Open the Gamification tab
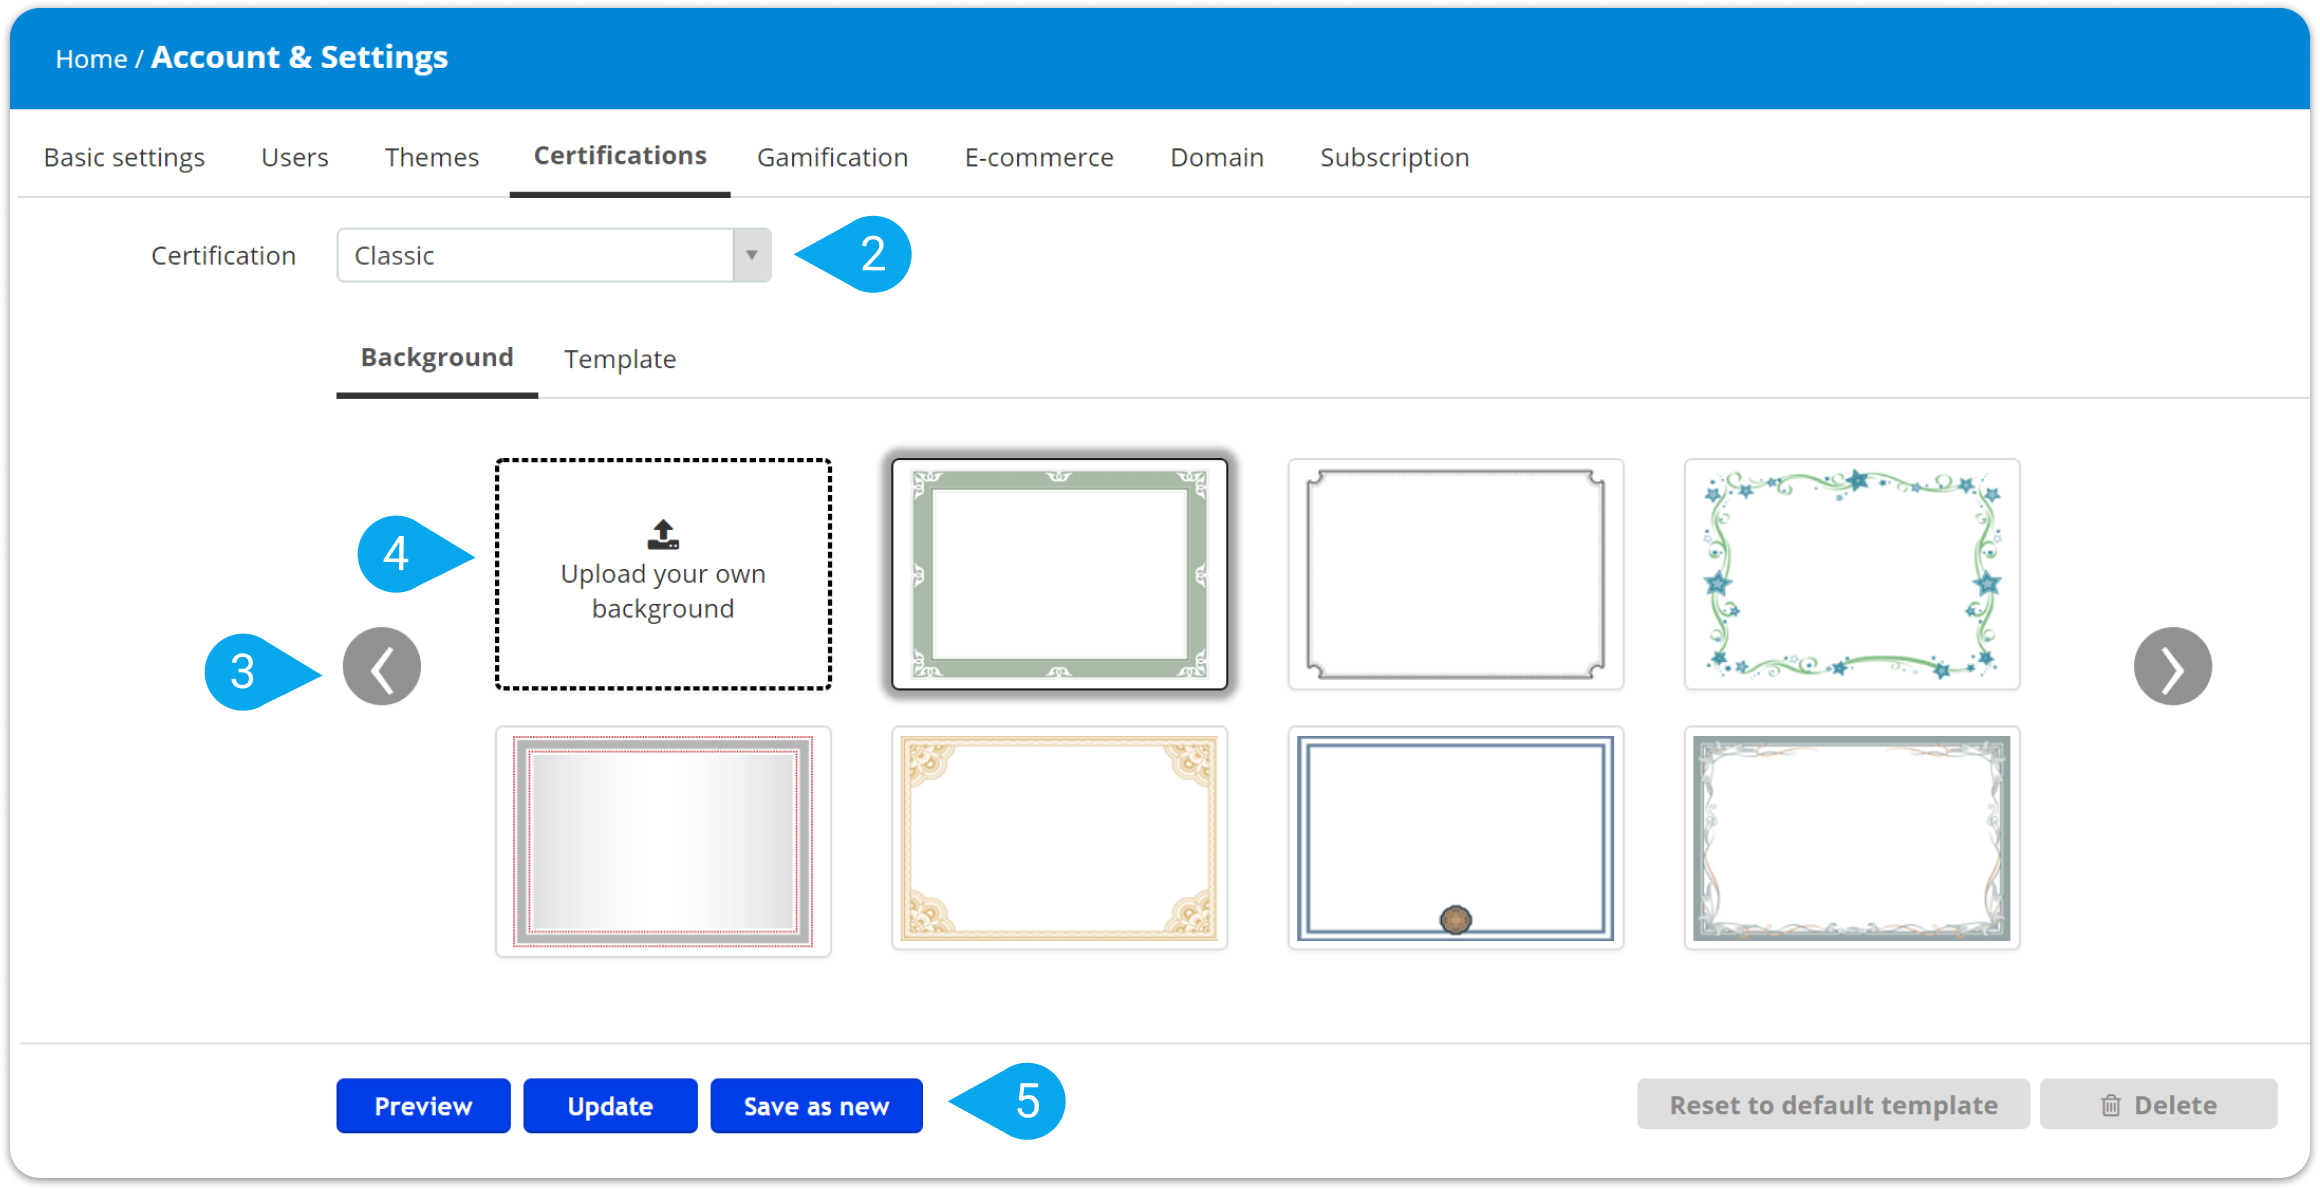 click(x=832, y=157)
